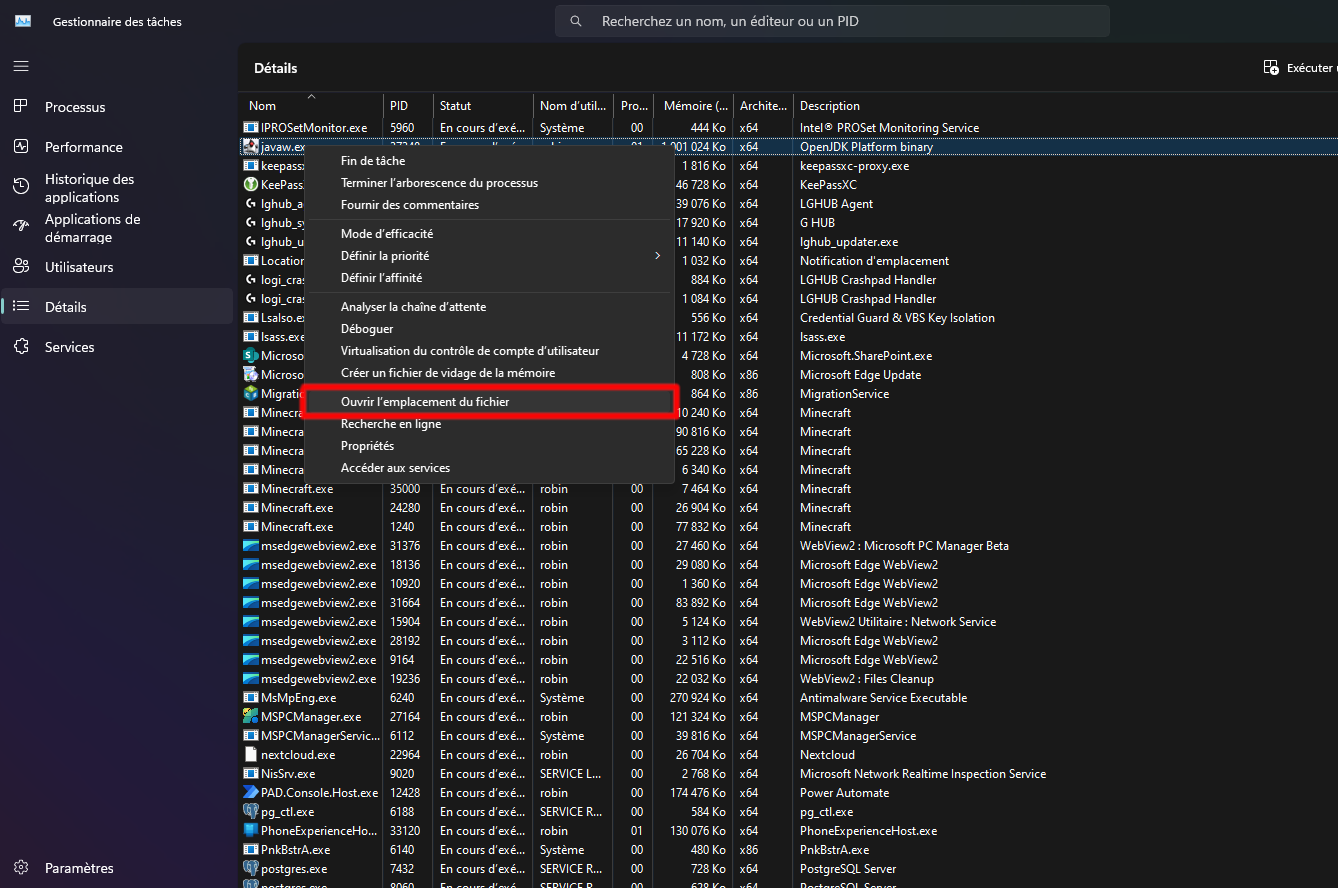Click the postgres.exe row with PID 7432
This screenshot has width=1338, height=888.
pos(788,869)
